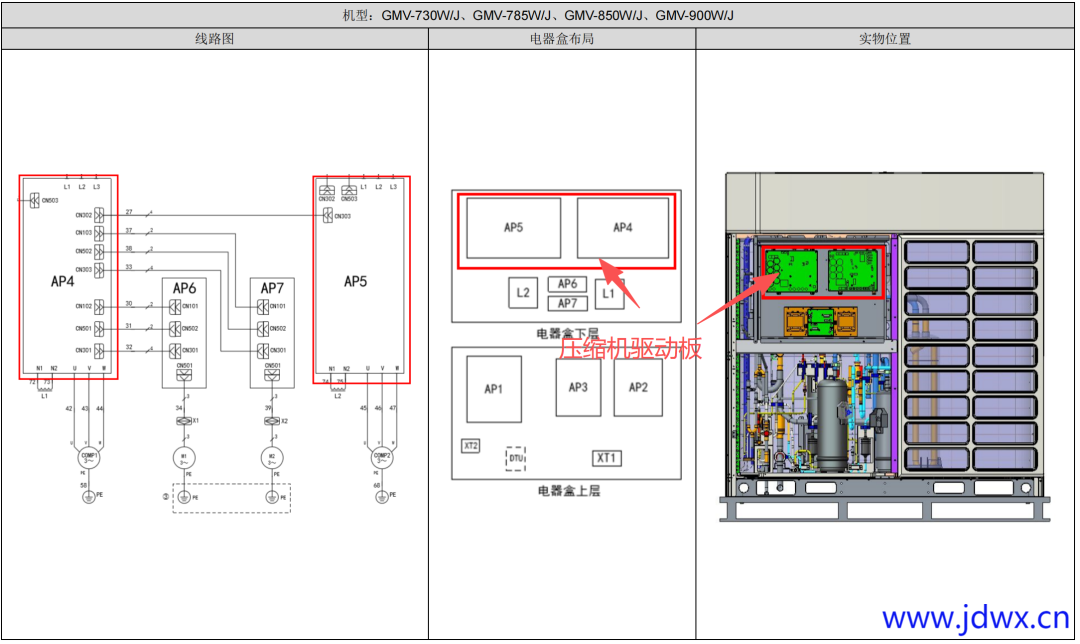Click the AP1 board in upper layer layout
This screenshot has height=644, width=1080.
click(493, 389)
